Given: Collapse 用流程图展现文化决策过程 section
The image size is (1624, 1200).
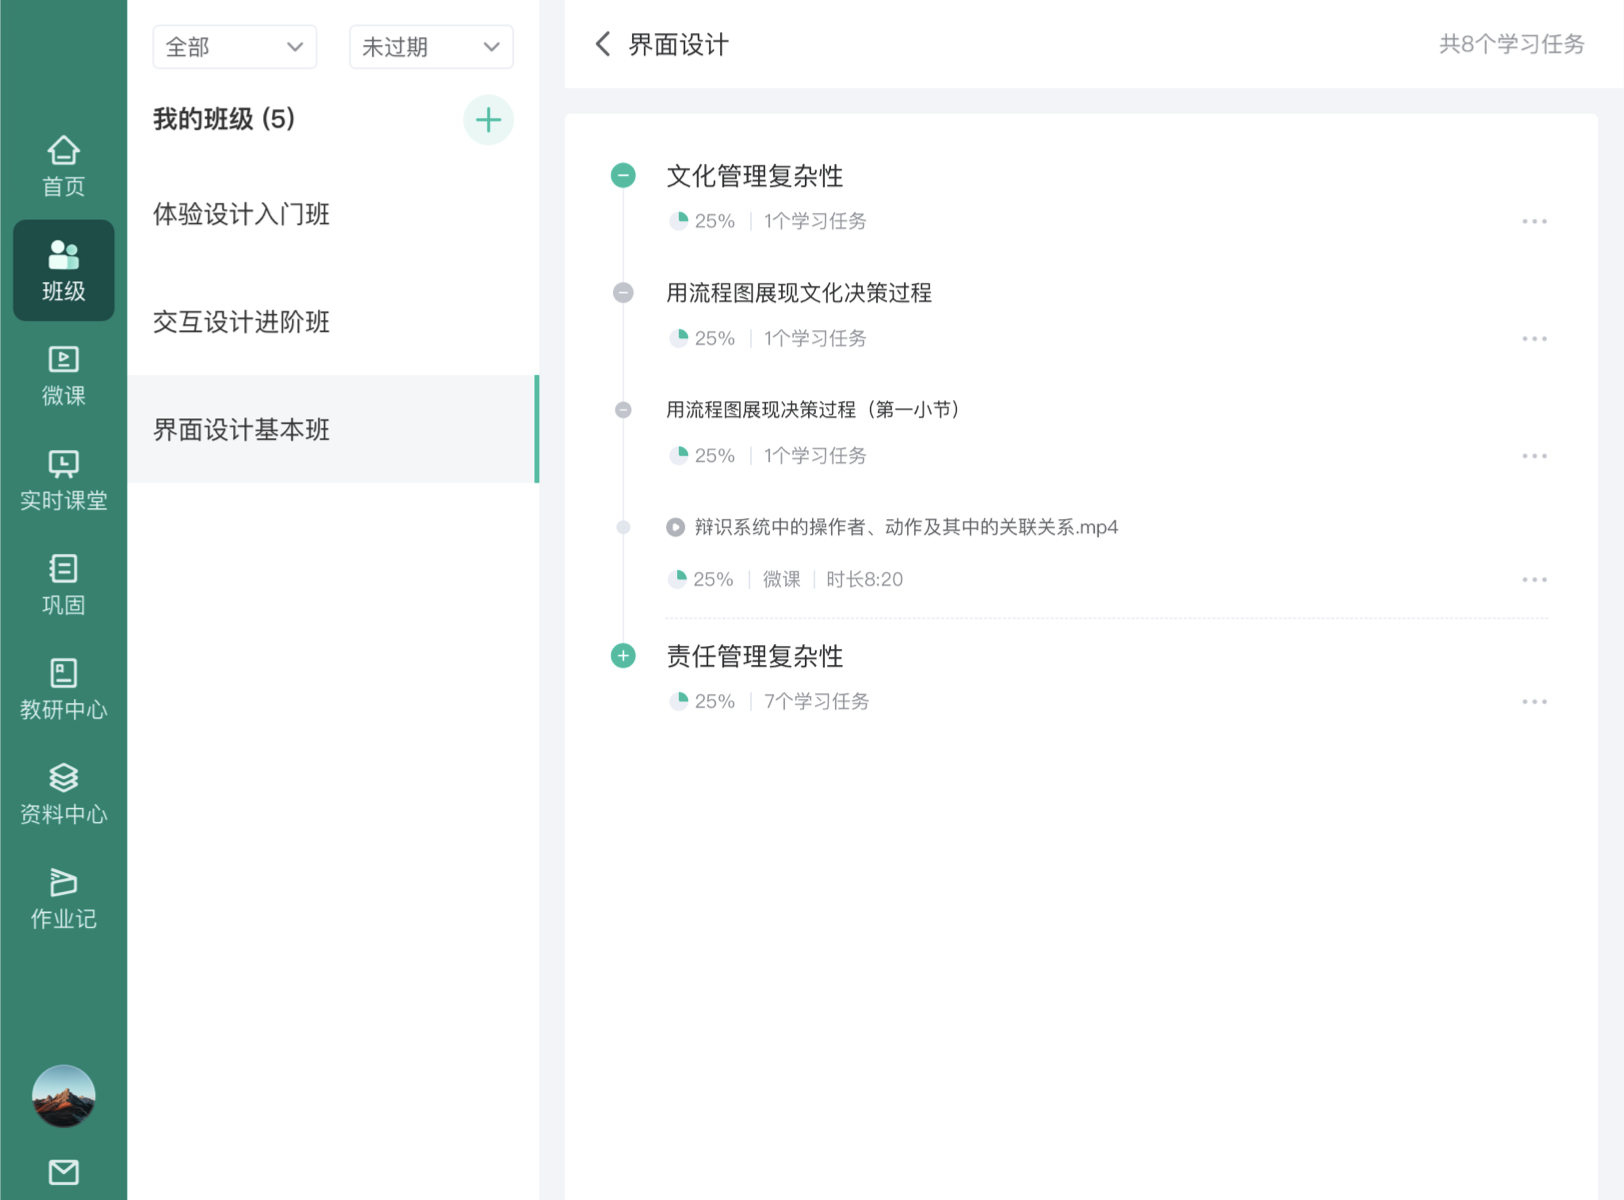Looking at the screenshot, I should coord(623,292).
